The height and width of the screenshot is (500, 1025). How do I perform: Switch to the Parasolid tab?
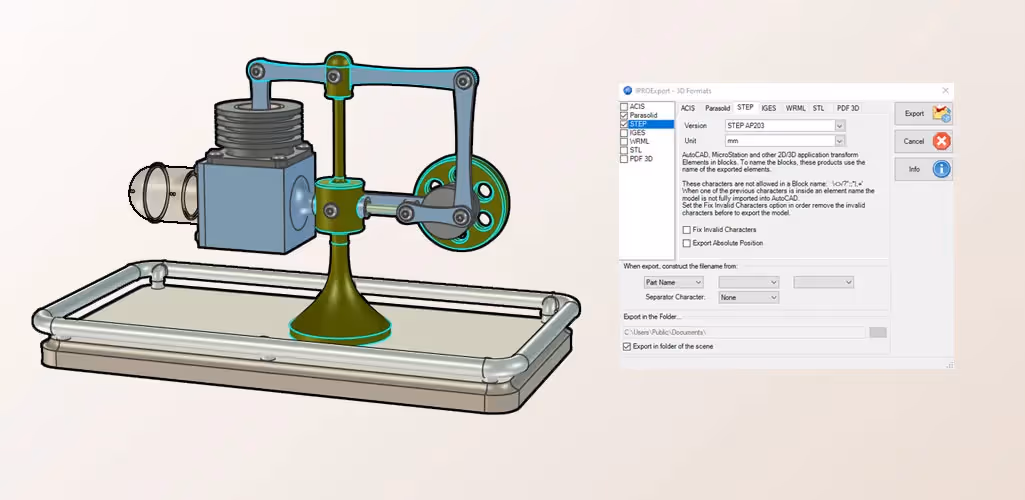coord(717,108)
